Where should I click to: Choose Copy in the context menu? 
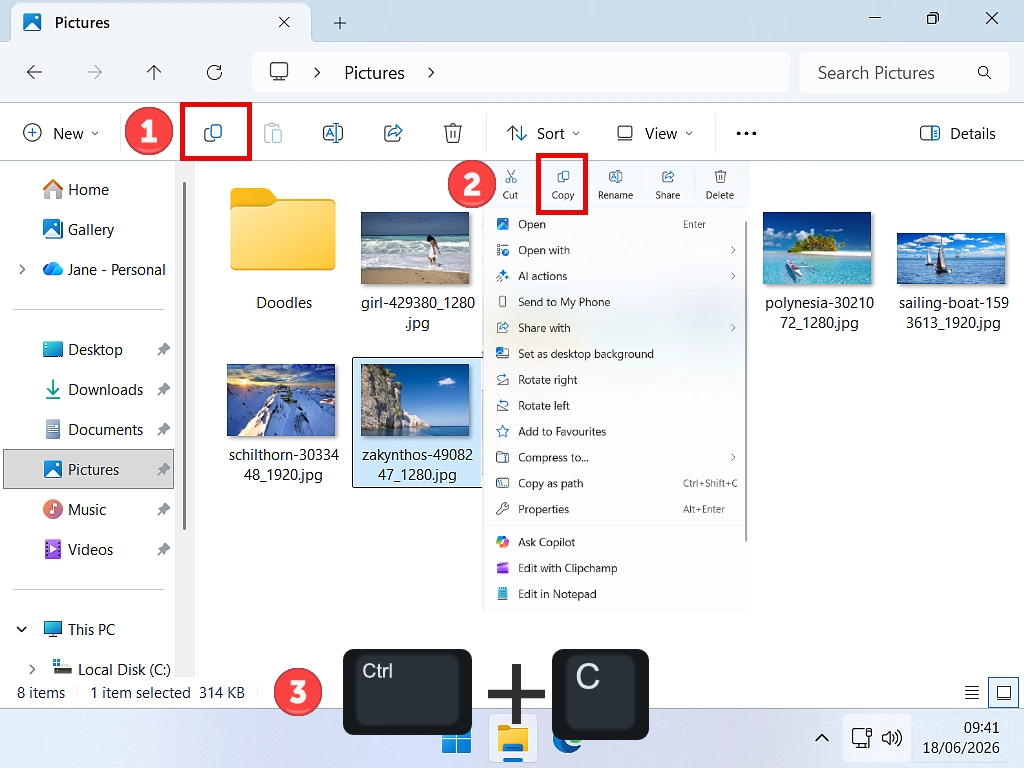pos(563,185)
